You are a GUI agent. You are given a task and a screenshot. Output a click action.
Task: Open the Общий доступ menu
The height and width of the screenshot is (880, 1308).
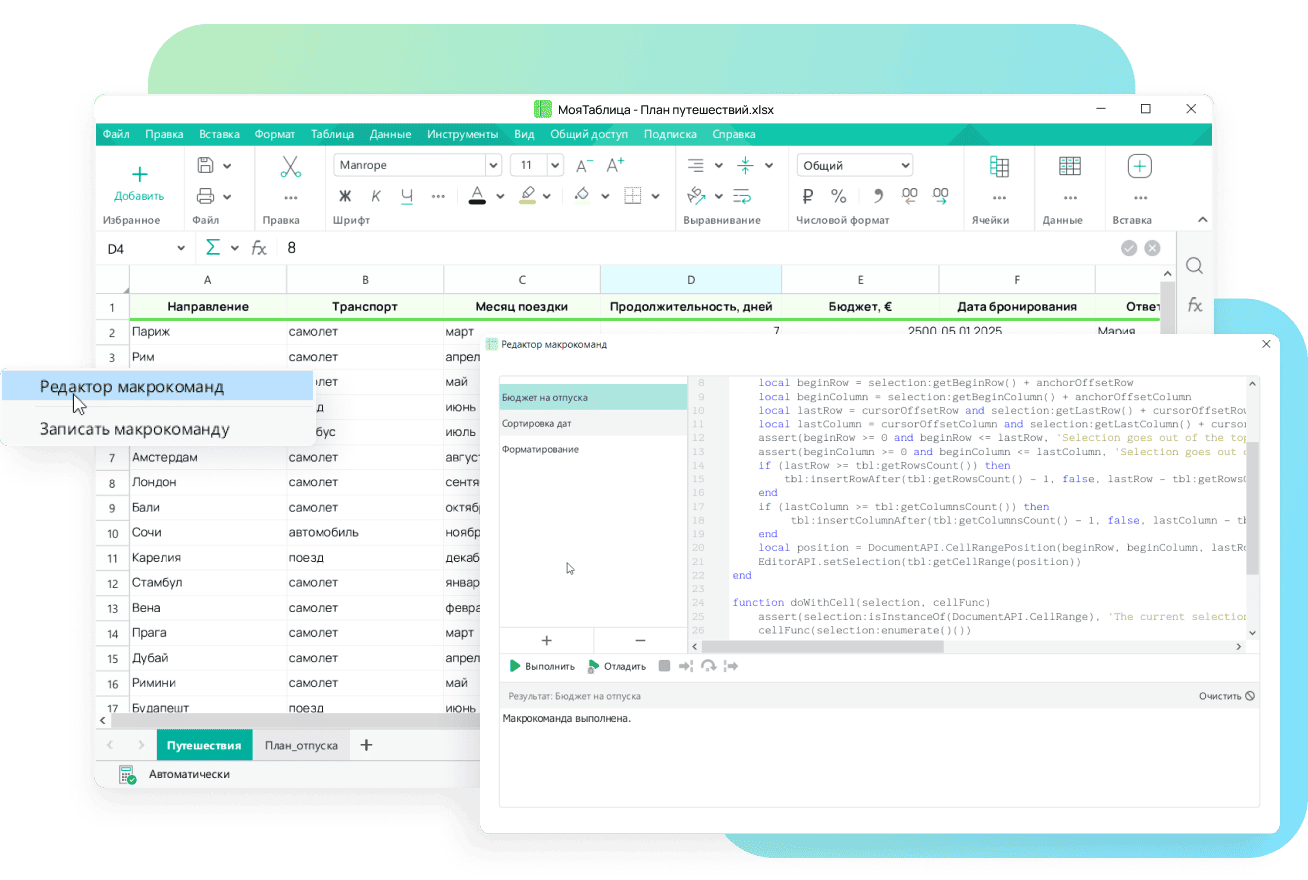tap(589, 134)
